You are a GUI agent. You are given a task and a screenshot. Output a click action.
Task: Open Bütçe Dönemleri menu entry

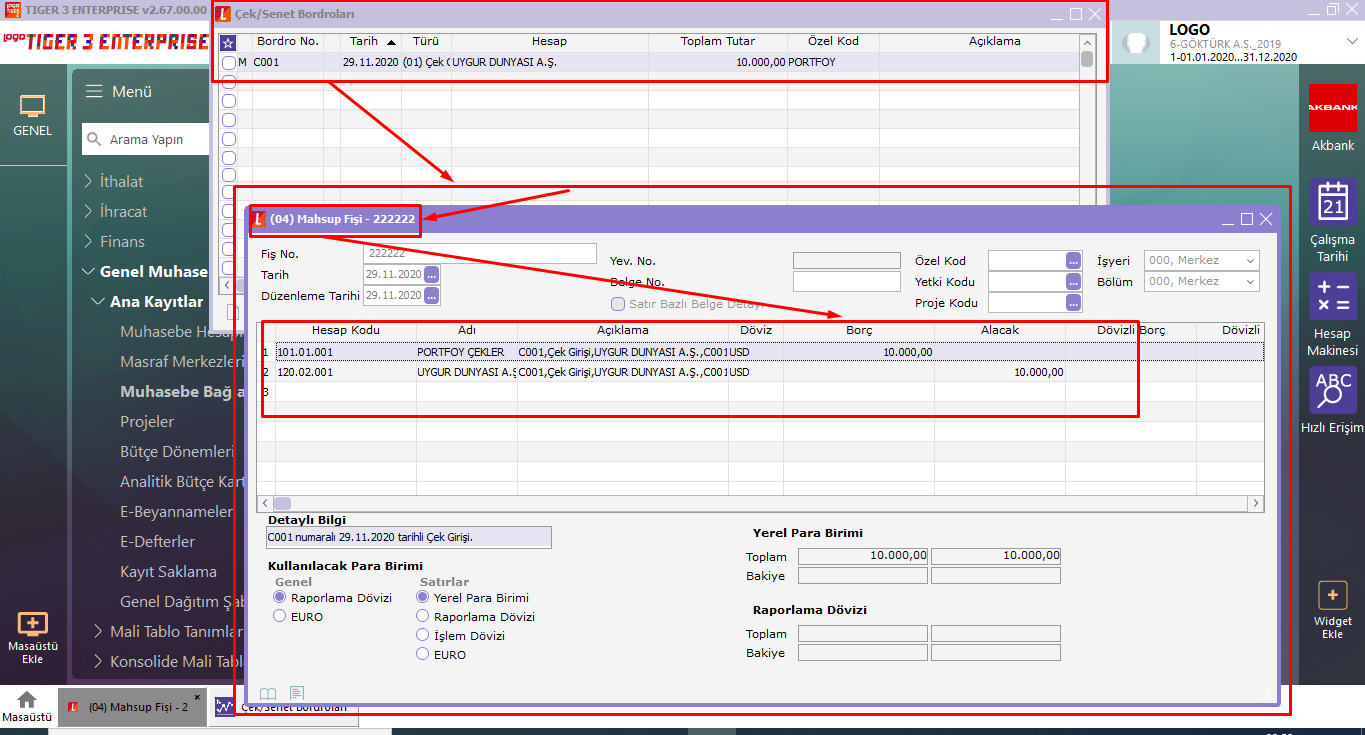(x=177, y=451)
